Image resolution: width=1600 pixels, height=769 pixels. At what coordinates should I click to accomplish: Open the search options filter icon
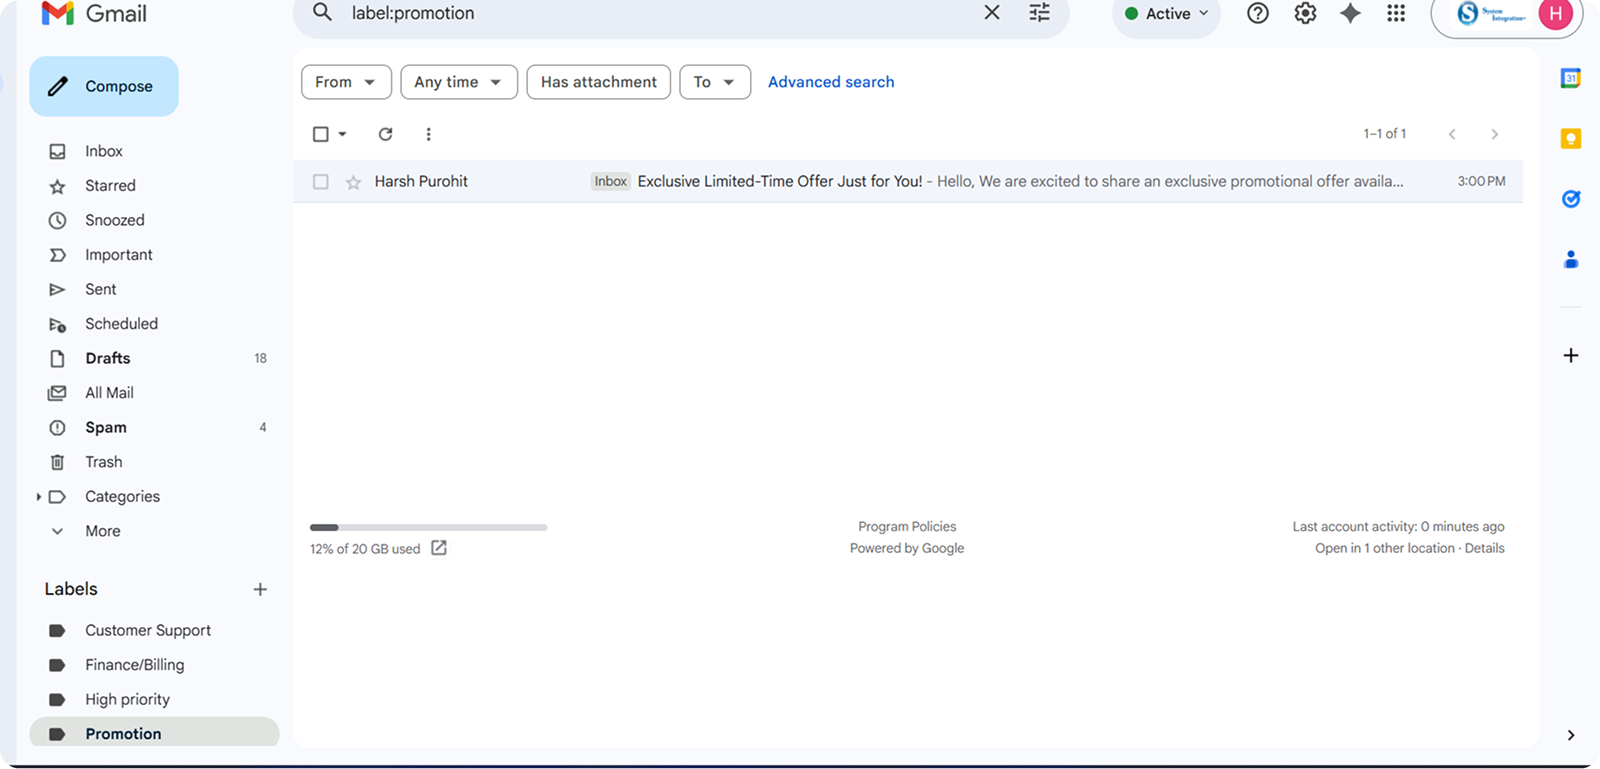[1039, 13]
